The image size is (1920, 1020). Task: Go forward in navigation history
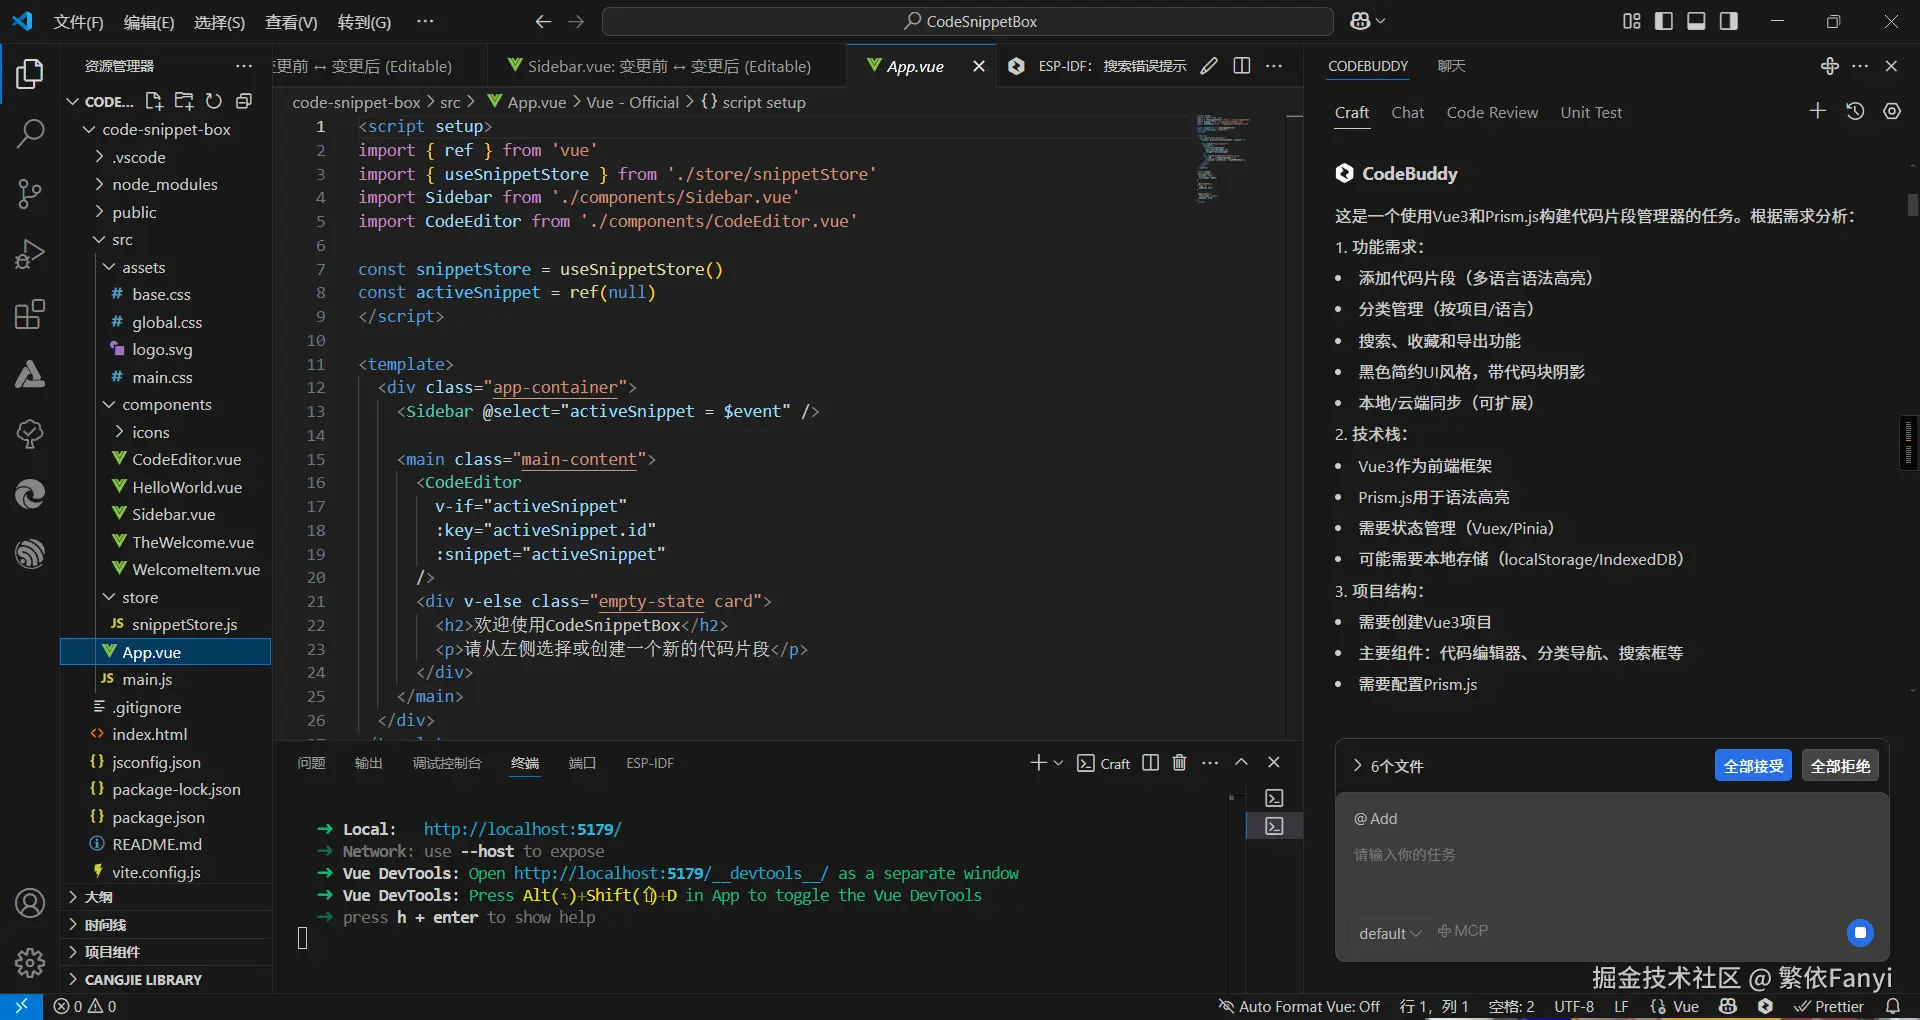577,21
